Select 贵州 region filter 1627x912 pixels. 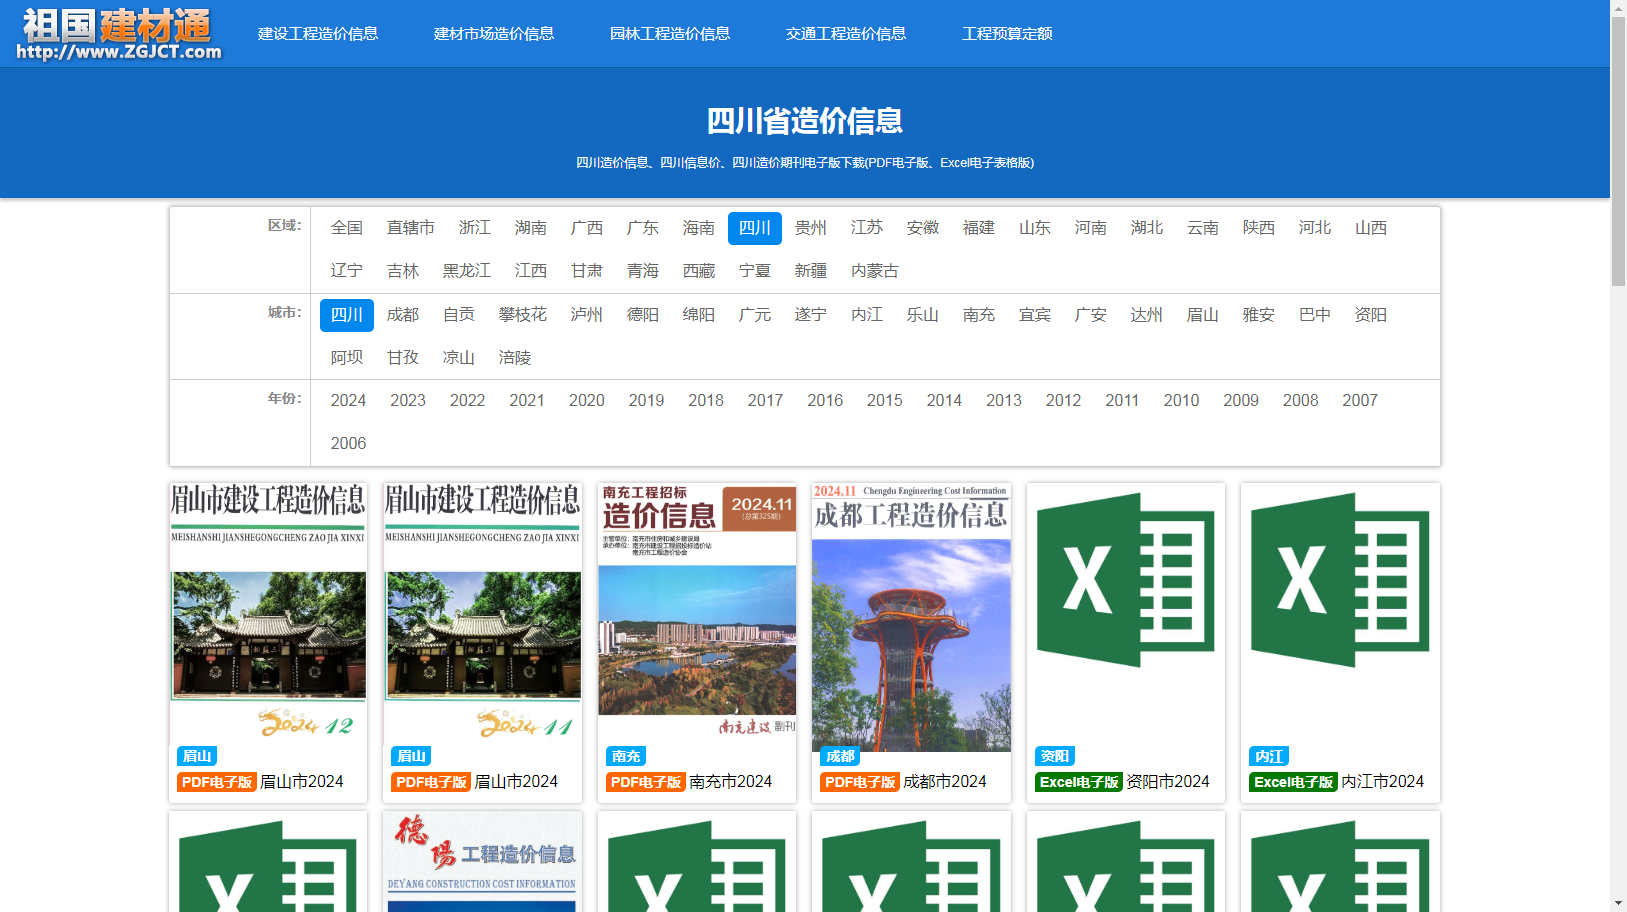click(811, 228)
